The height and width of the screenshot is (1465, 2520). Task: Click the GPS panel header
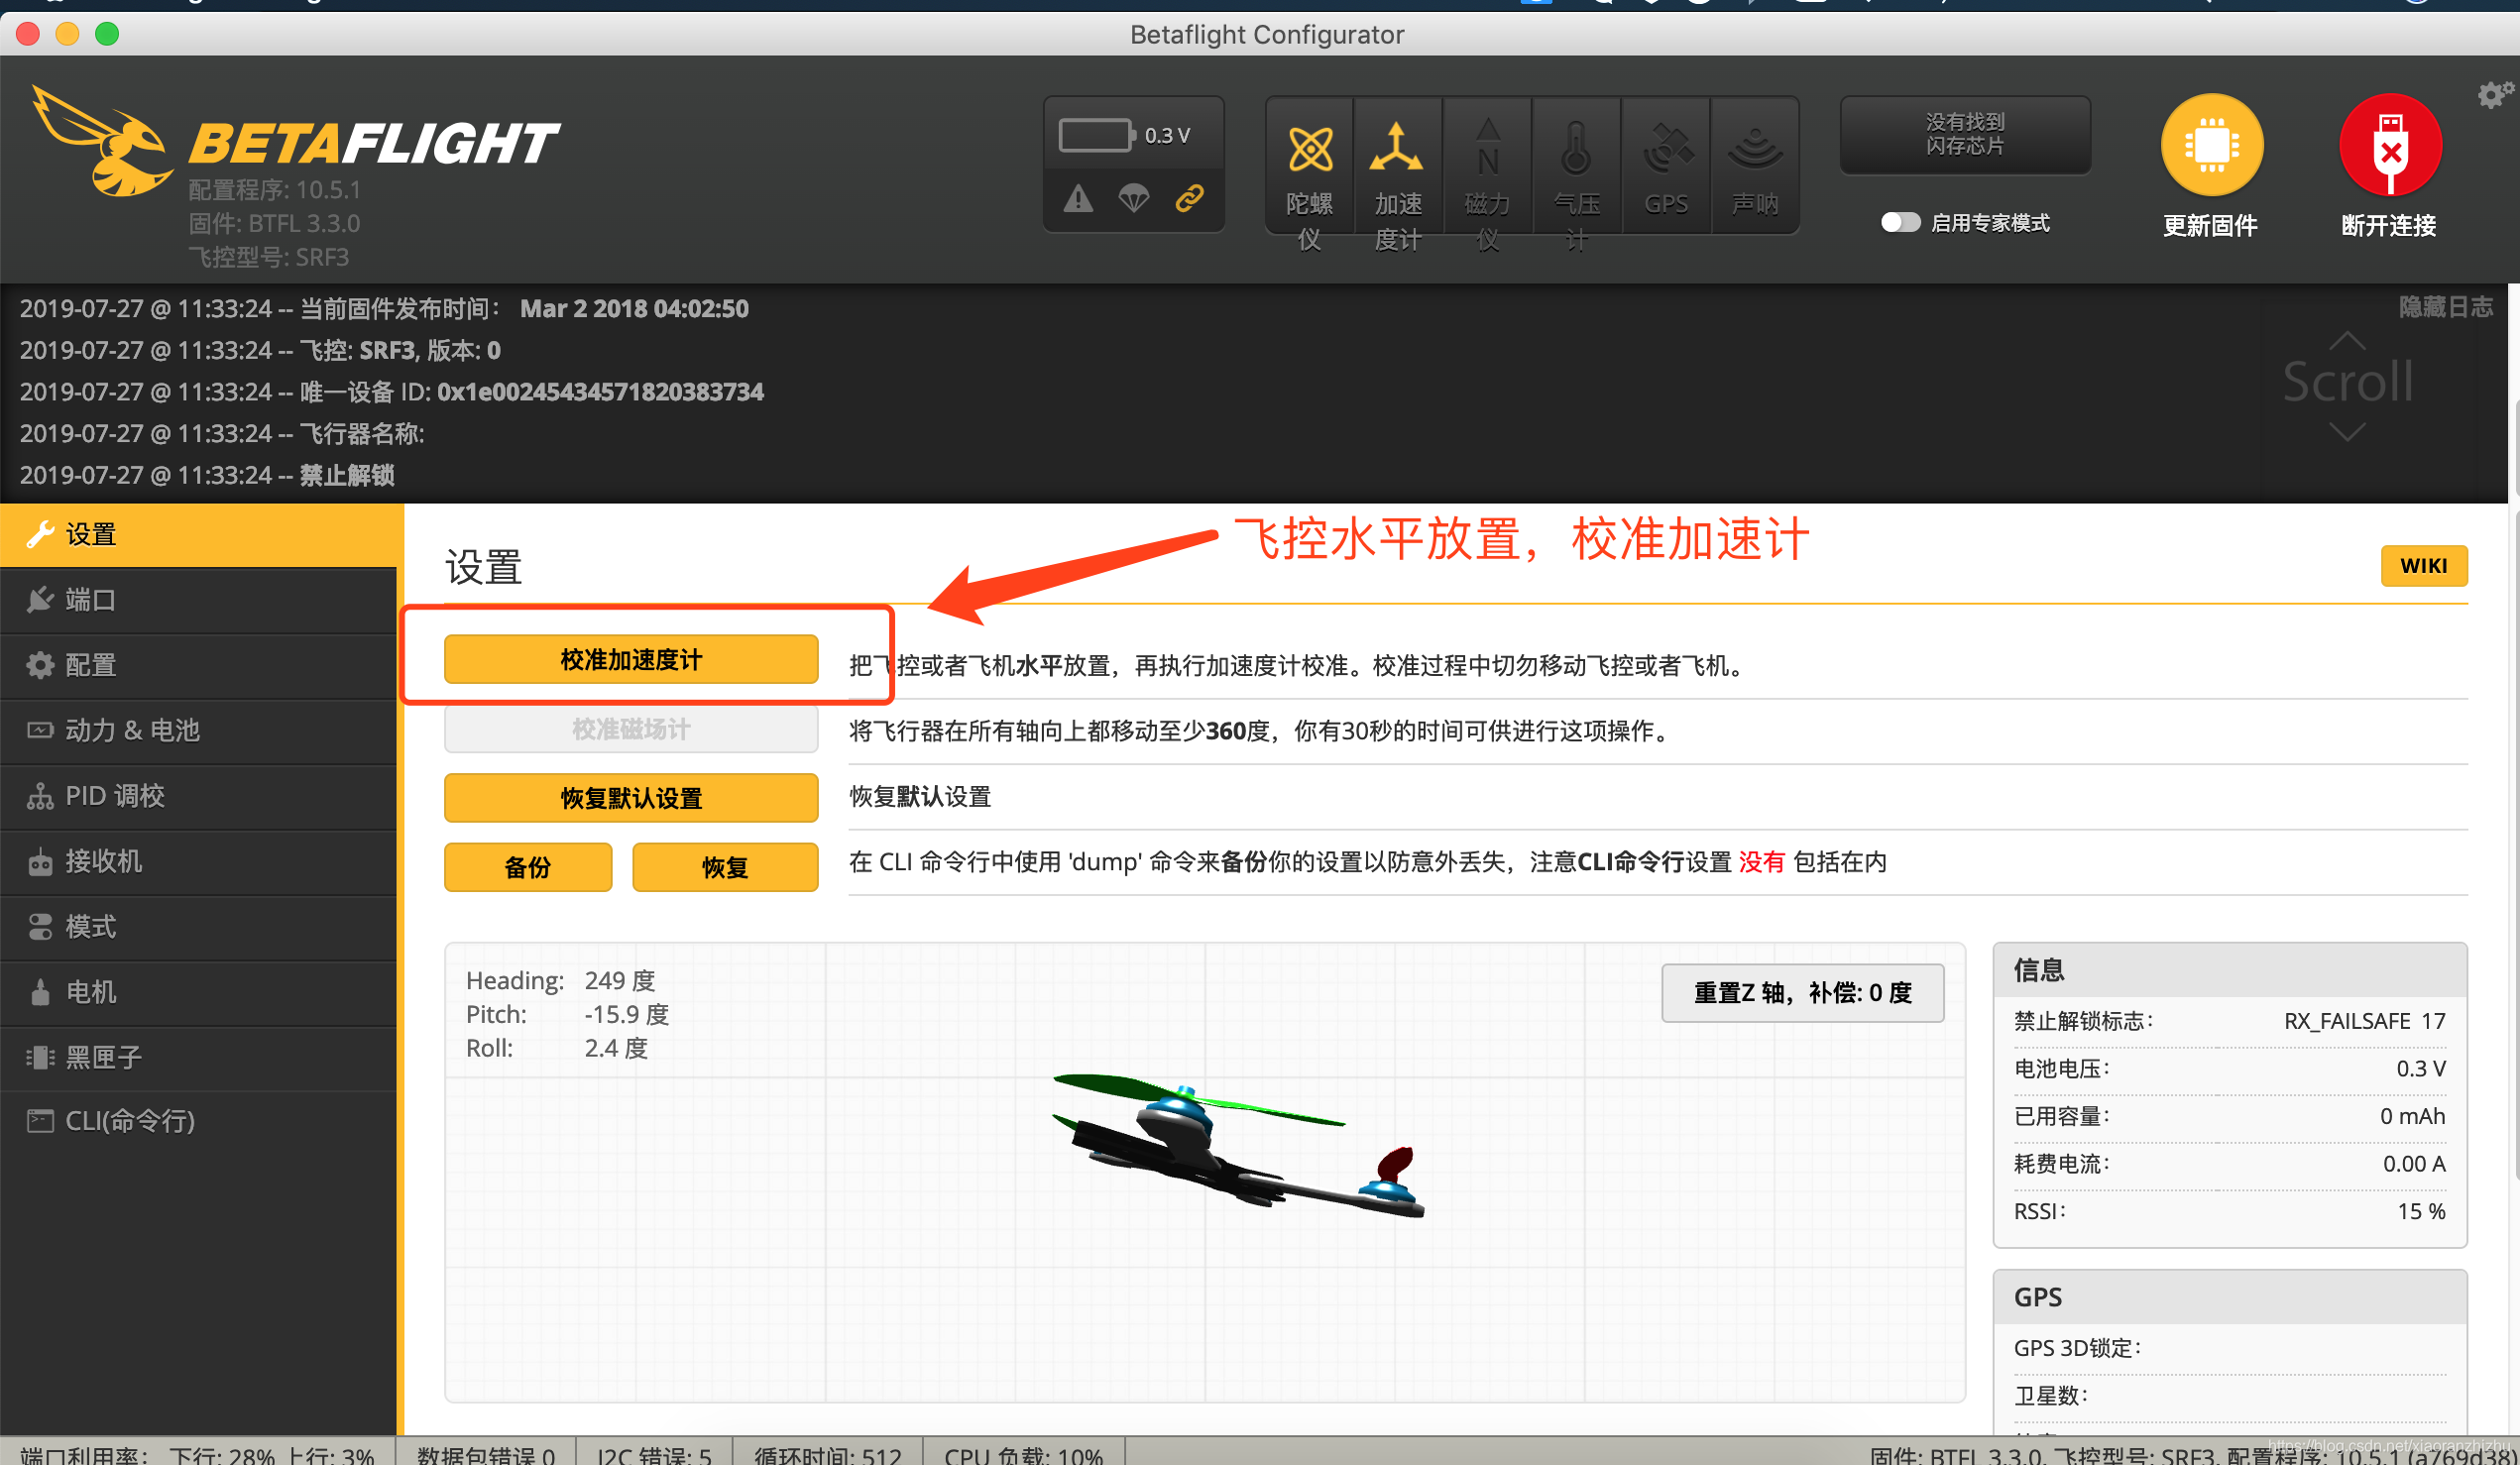point(2229,1297)
